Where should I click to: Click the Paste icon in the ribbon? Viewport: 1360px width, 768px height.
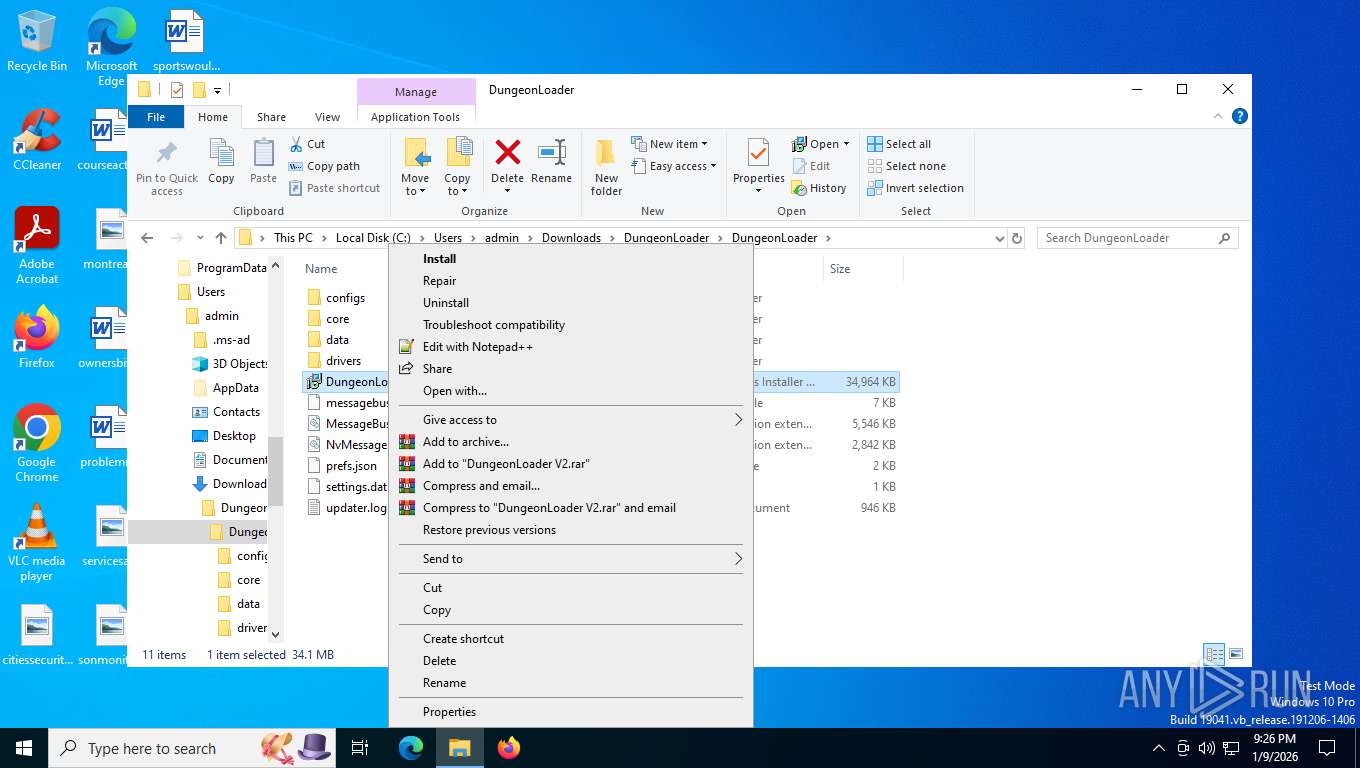pyautogui.click(x=263, y=153)
